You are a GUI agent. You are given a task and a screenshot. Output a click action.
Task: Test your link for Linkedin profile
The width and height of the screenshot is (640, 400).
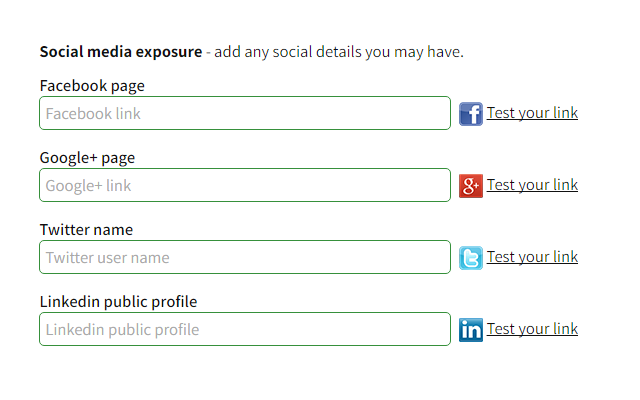[532, 329]
